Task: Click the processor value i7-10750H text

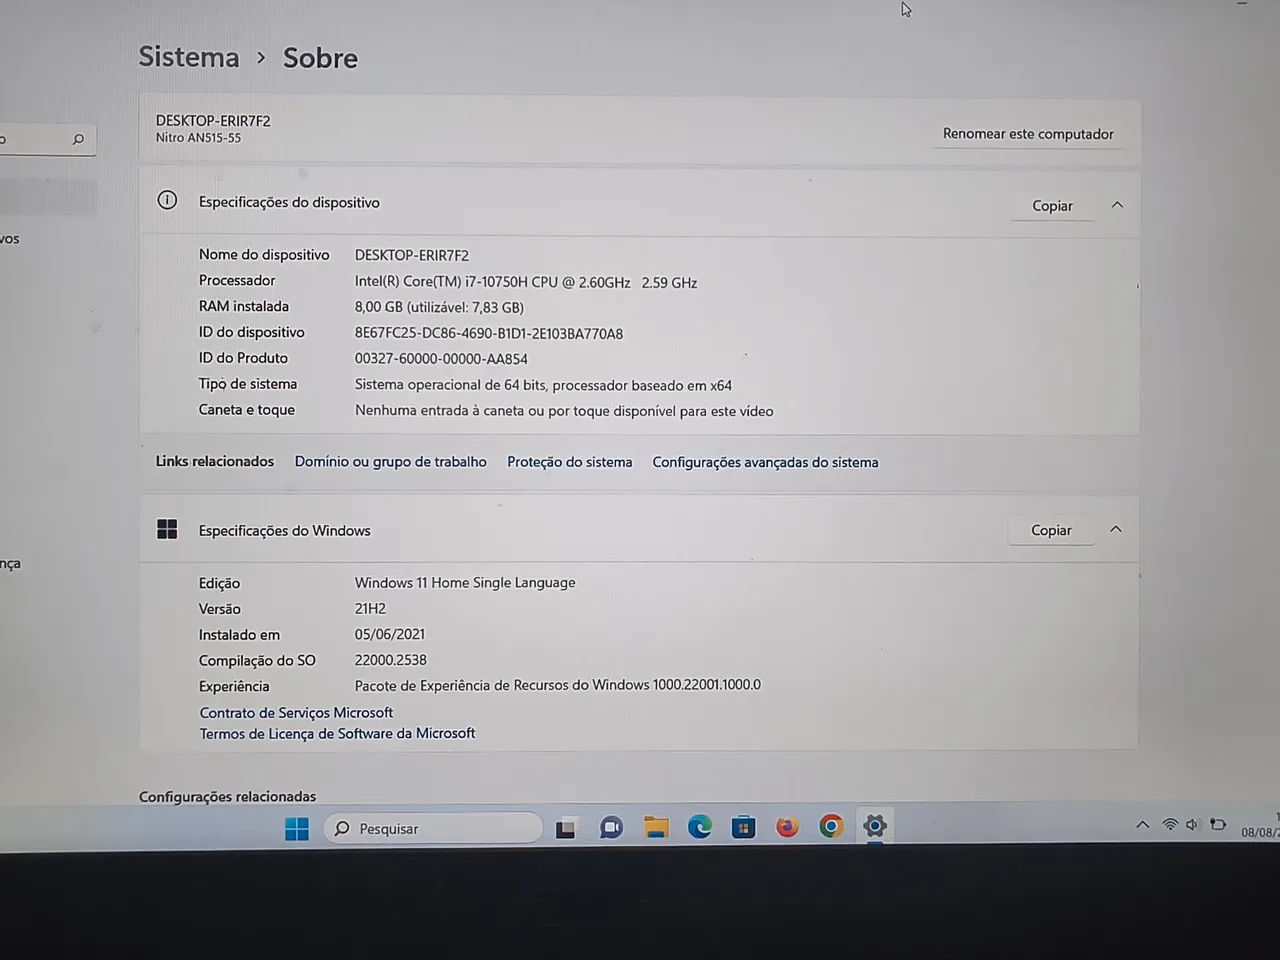Action: tap(526, 282)
